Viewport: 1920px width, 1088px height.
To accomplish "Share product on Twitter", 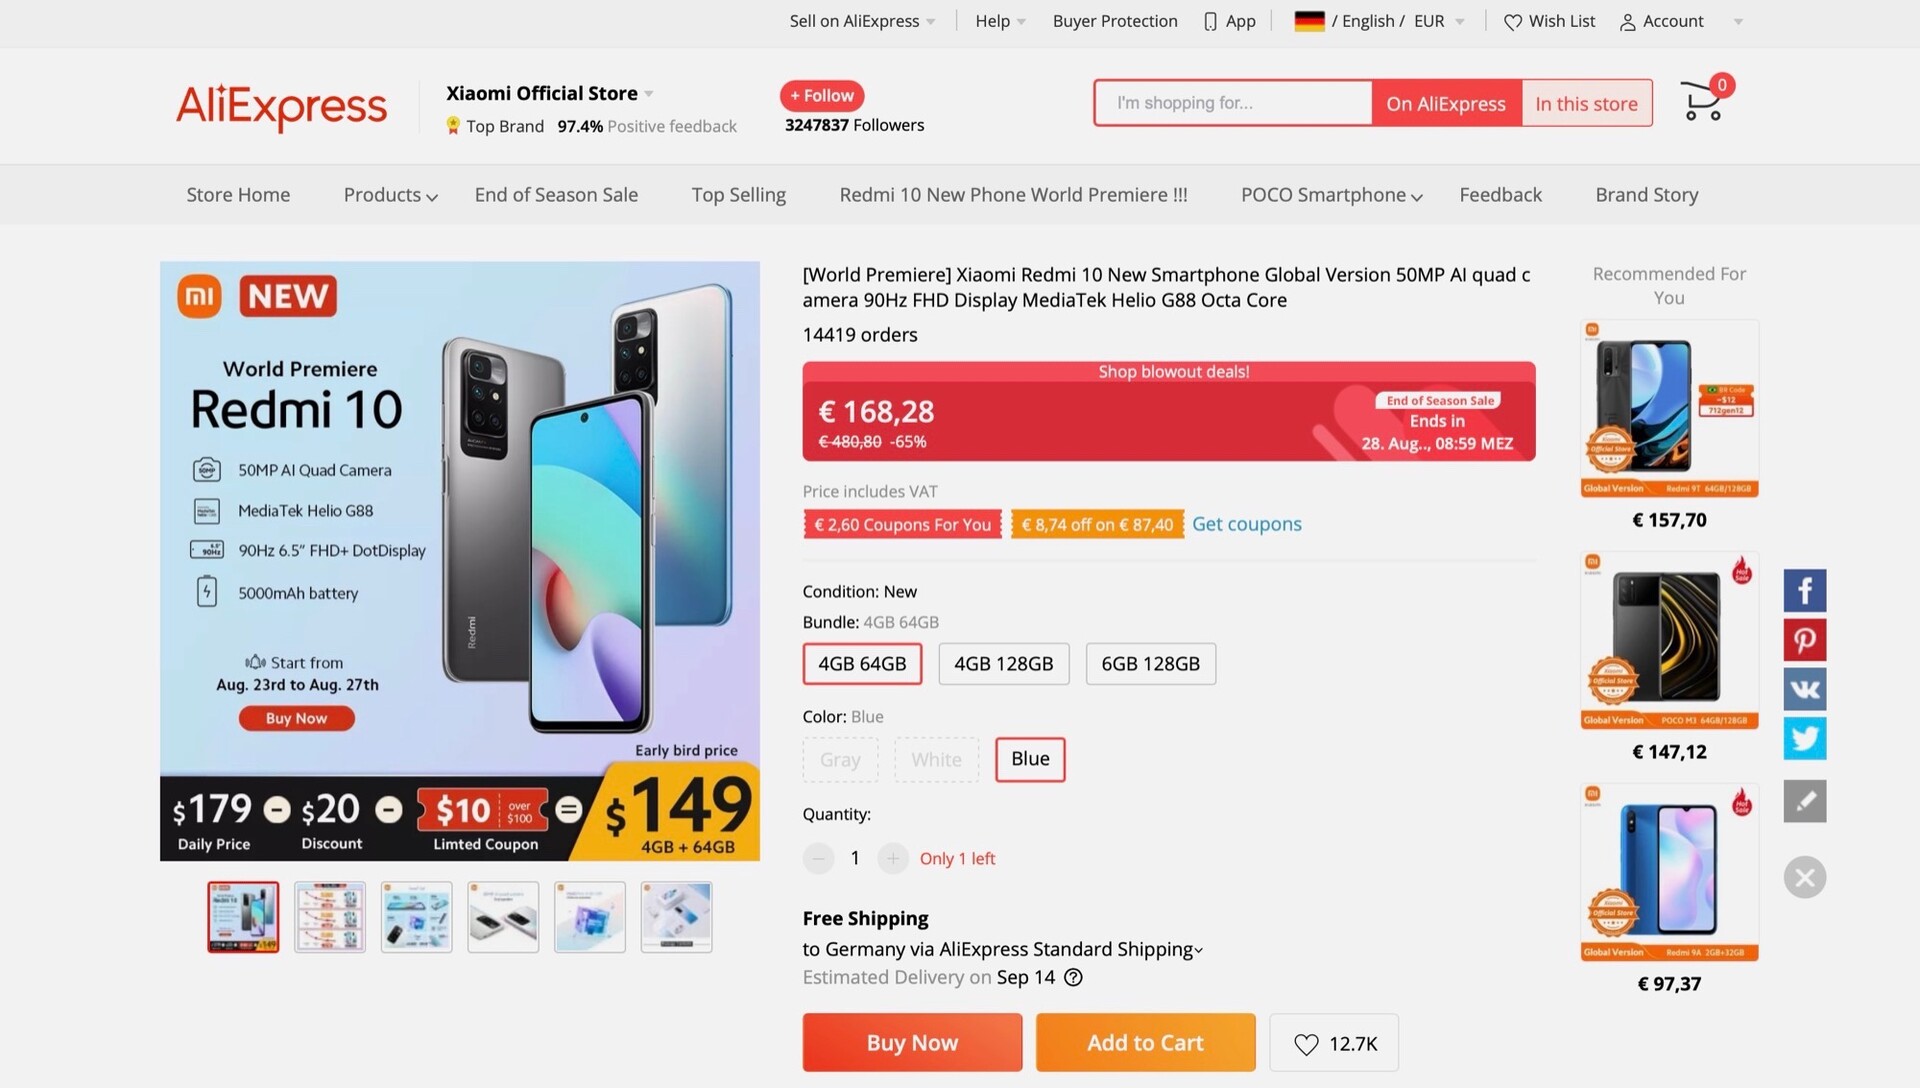I will pyautogui.click(x=1804, y=738).
